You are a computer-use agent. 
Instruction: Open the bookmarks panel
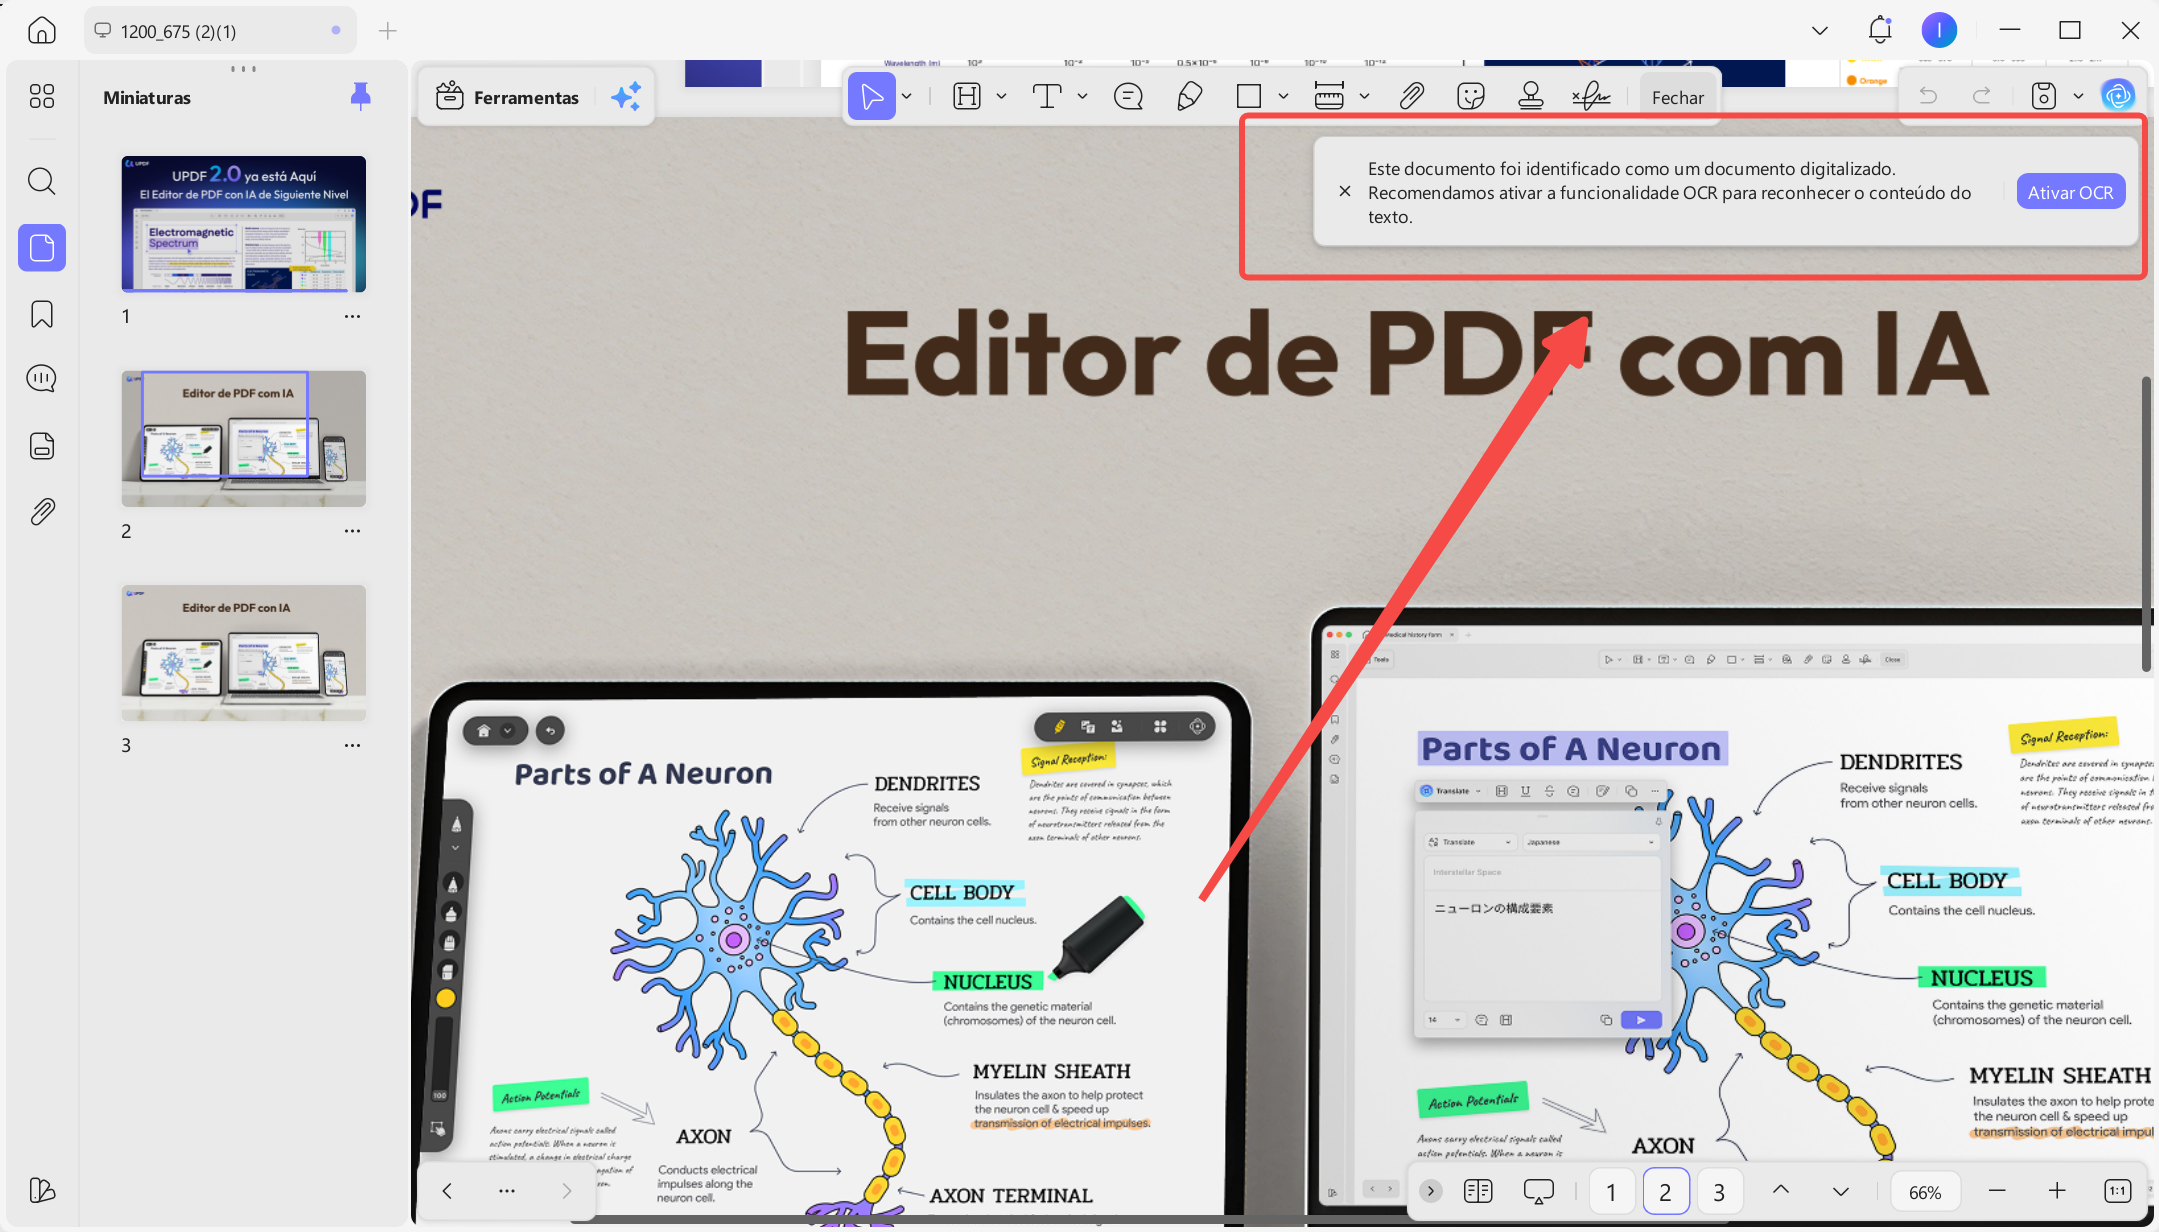42,314
